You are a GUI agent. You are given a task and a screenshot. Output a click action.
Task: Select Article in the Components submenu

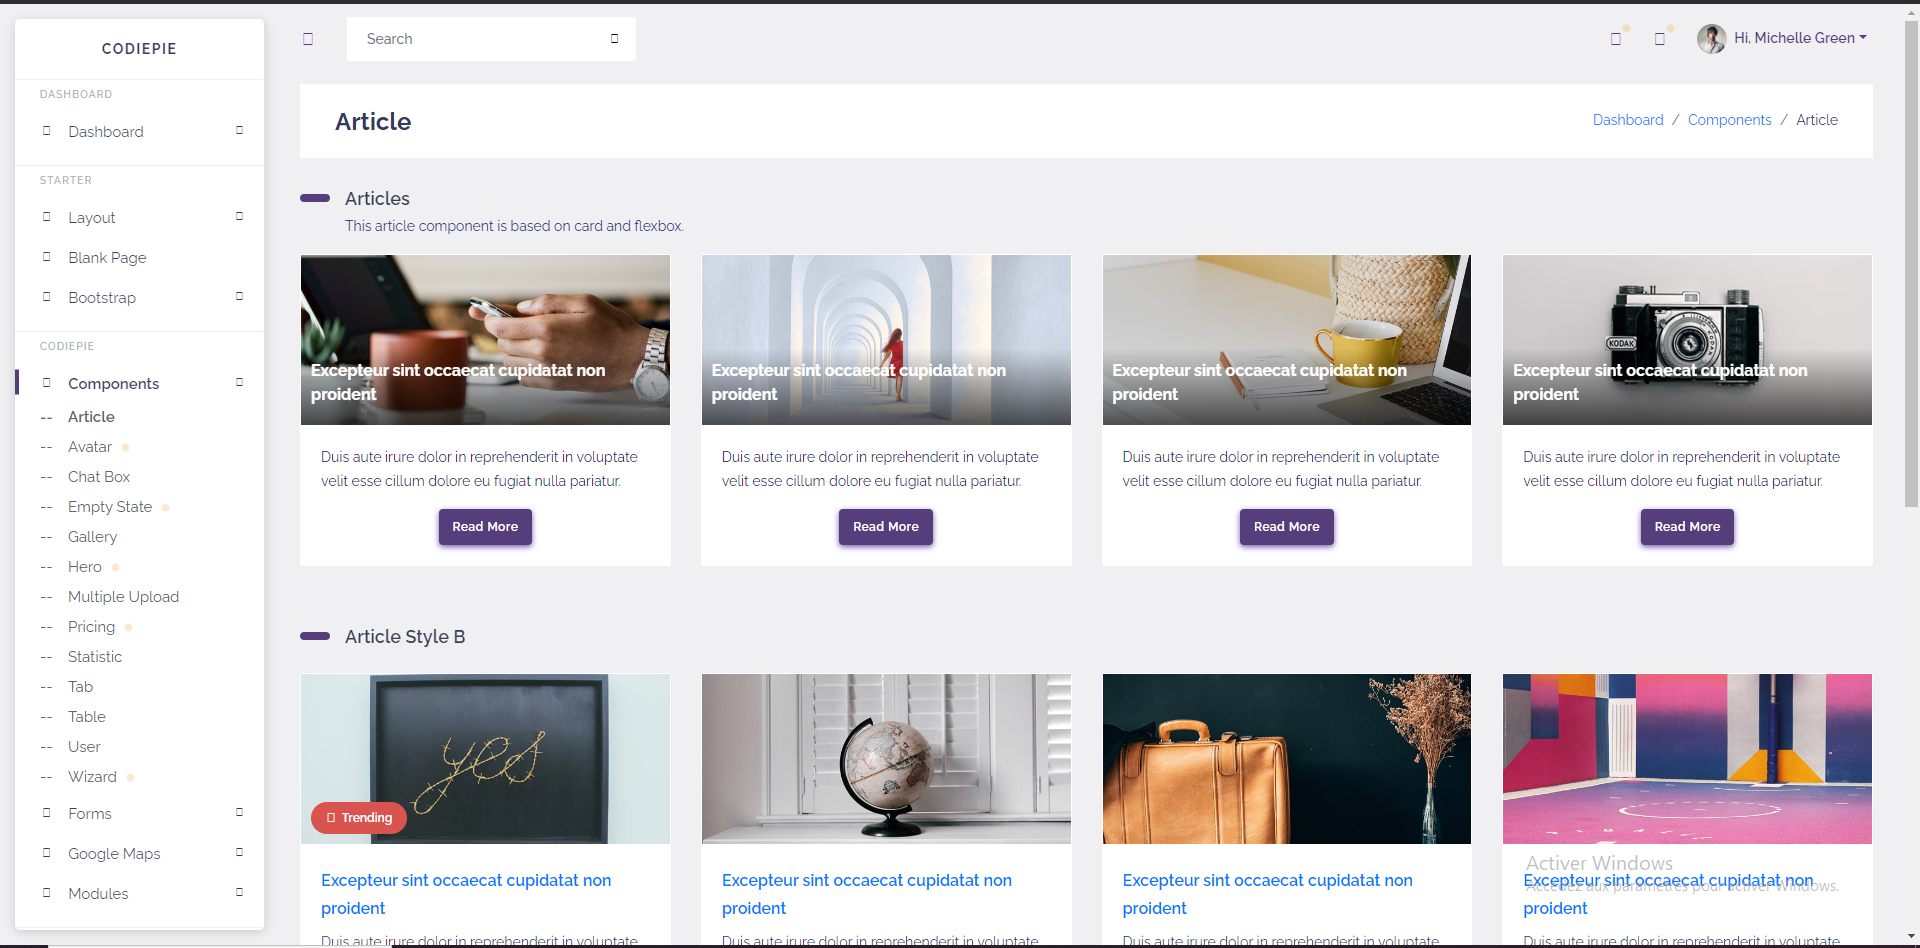[x=91, y=417]
